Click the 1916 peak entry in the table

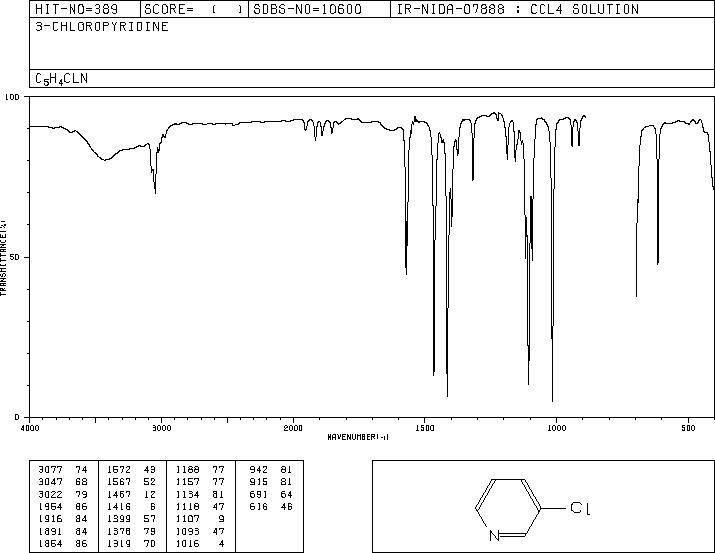pyautogui.click(x=63, y=519)
